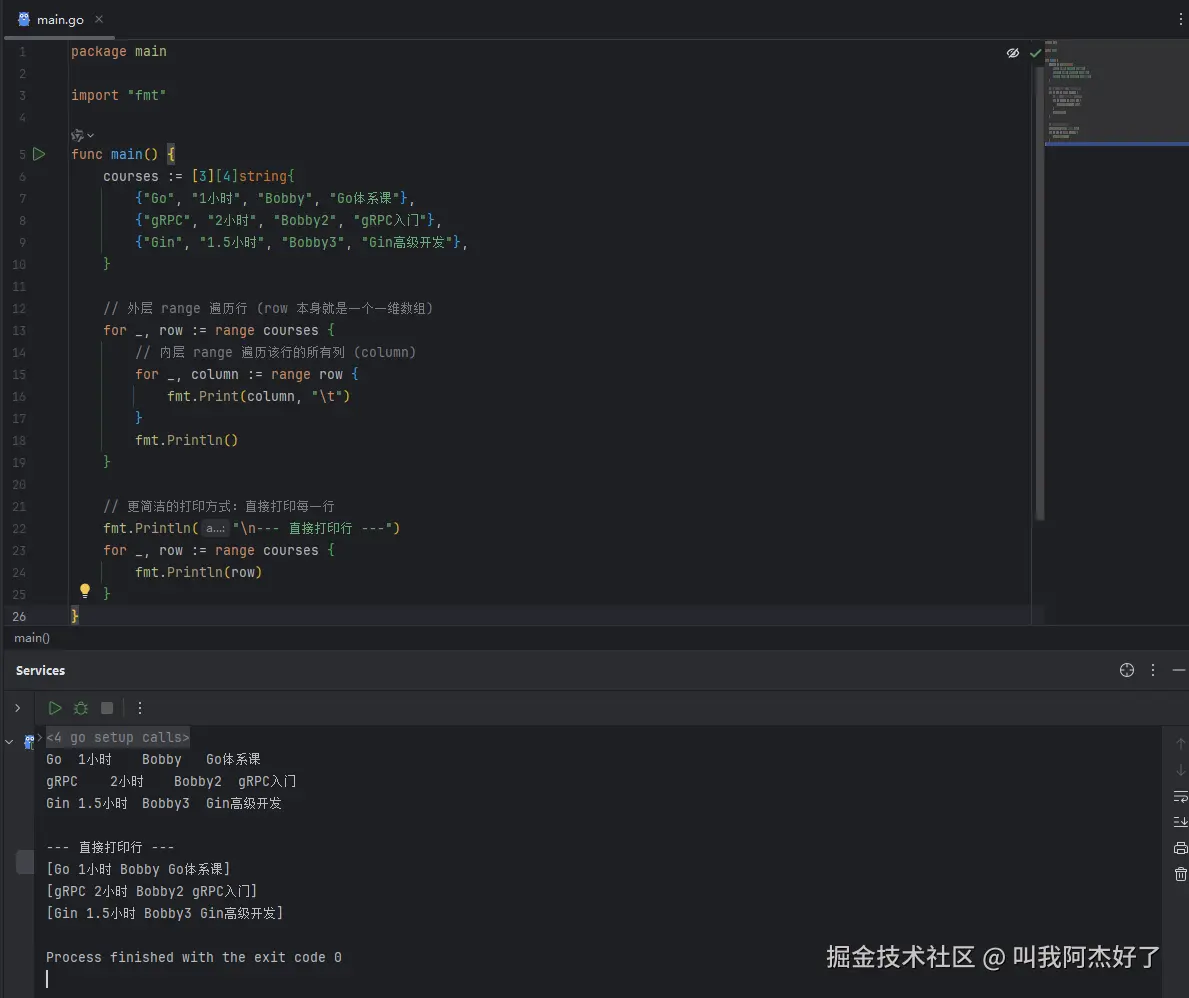The height and width of the screenshot is (998, 1189).
Task: Click 'courses := [3][4]string{' line
Action: (199, 176)
